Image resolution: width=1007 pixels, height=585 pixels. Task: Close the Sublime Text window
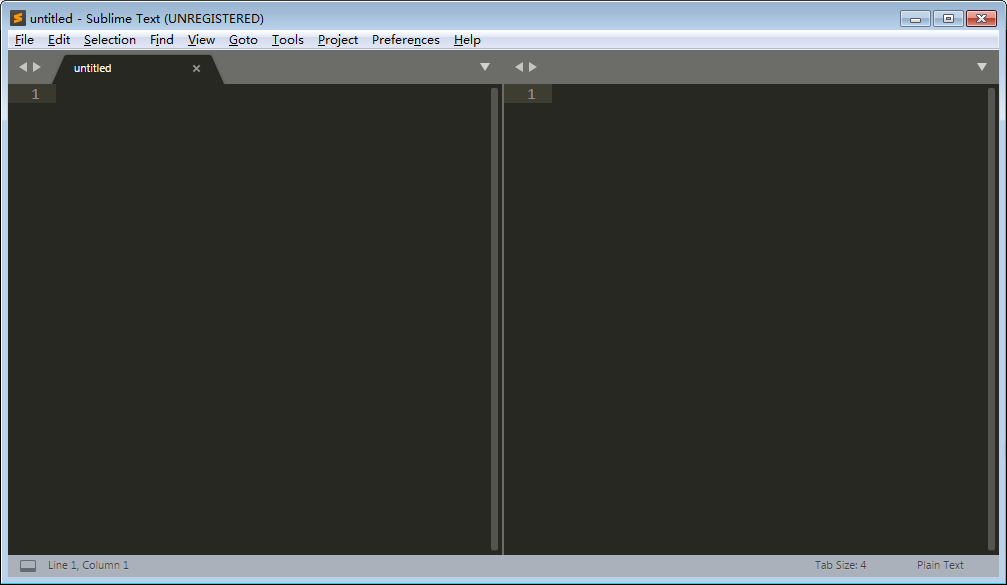(981, 19)
